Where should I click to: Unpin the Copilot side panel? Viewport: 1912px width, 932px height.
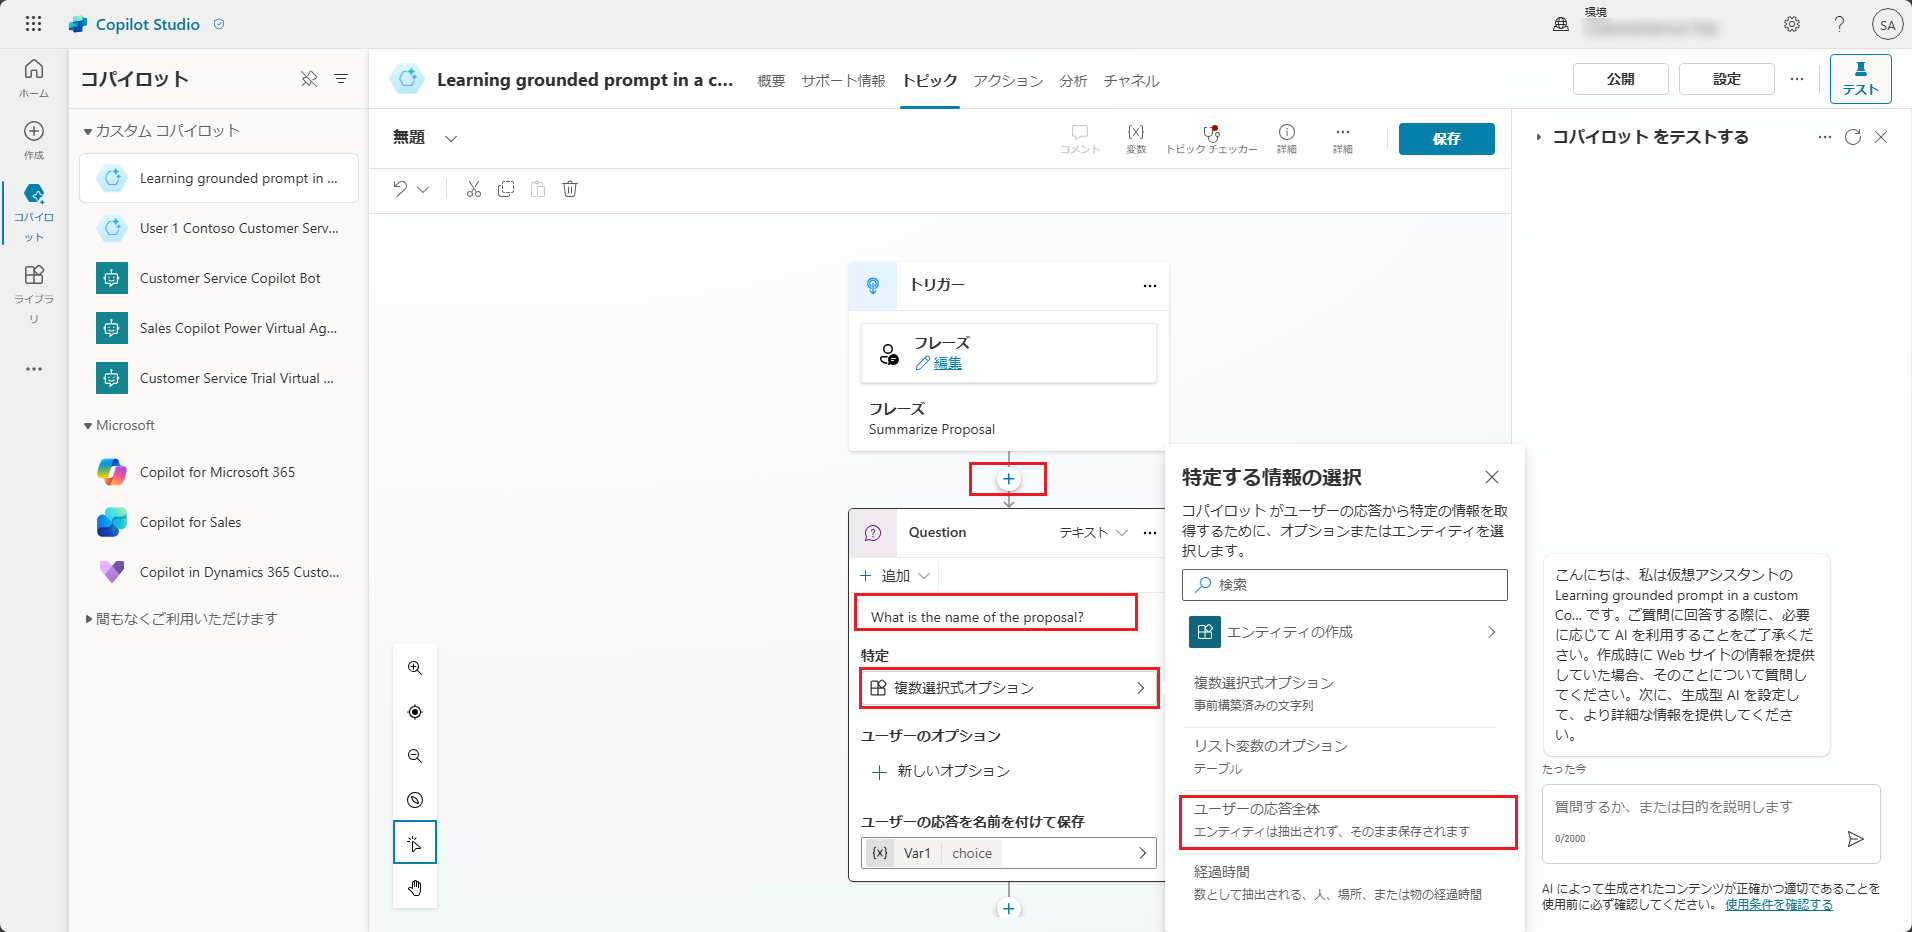point(309,79)
